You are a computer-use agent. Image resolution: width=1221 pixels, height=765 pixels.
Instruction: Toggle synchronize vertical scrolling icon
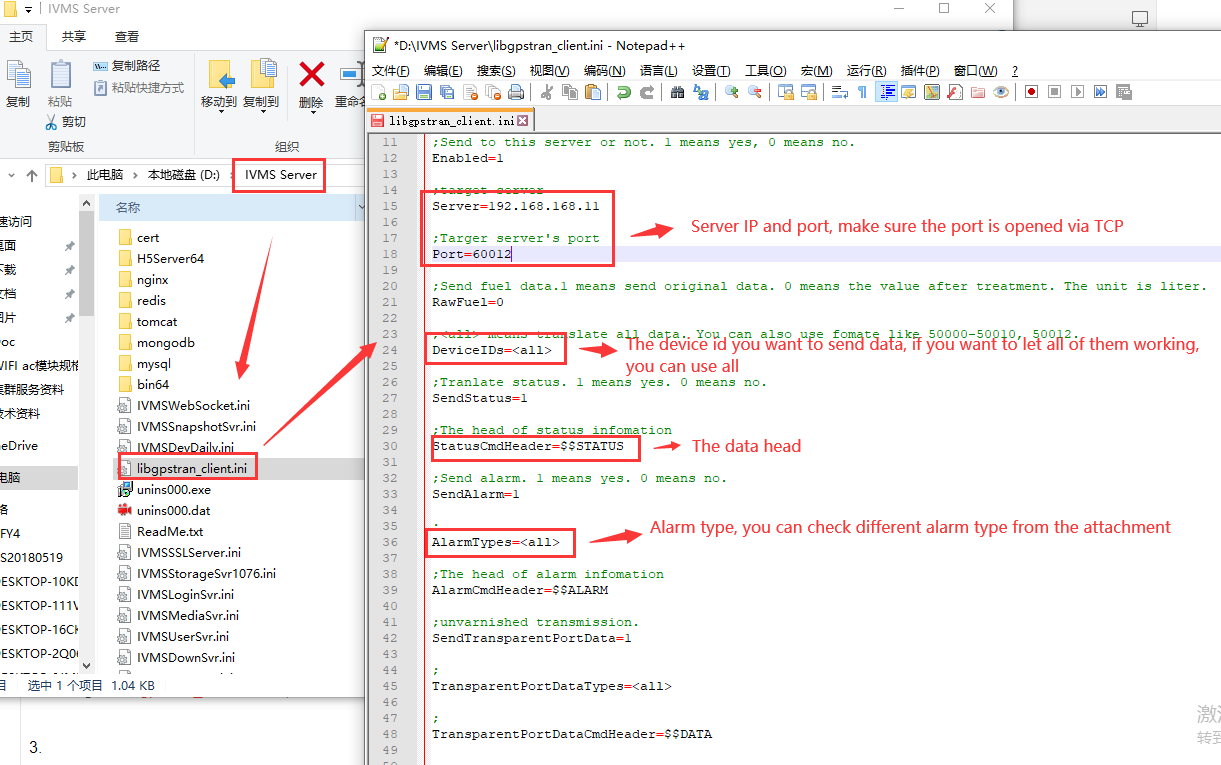(785, 92)
